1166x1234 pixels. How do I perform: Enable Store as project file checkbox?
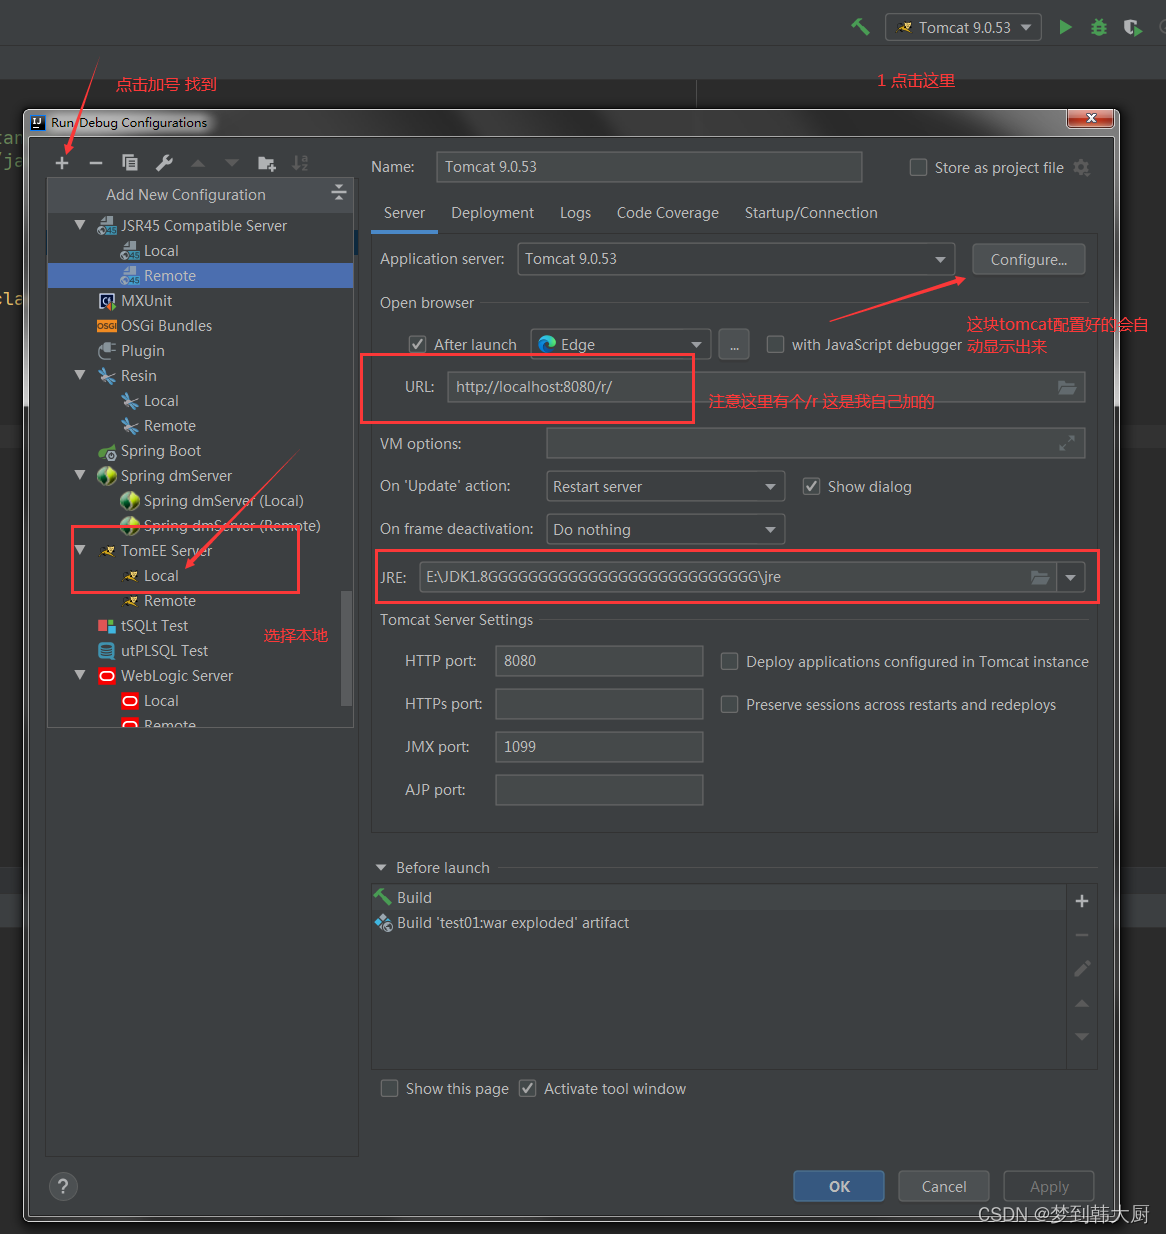[x=918, y=167]
